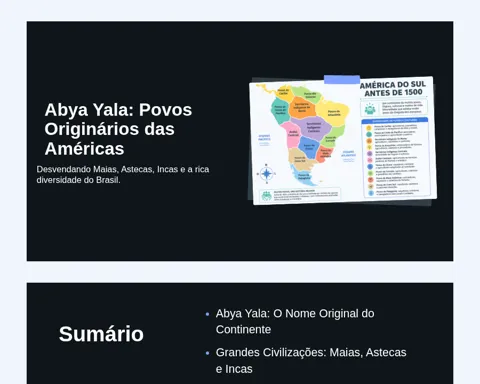
Task: Click the bullet dot before Abya Yala item
Action: click(208, 314)
